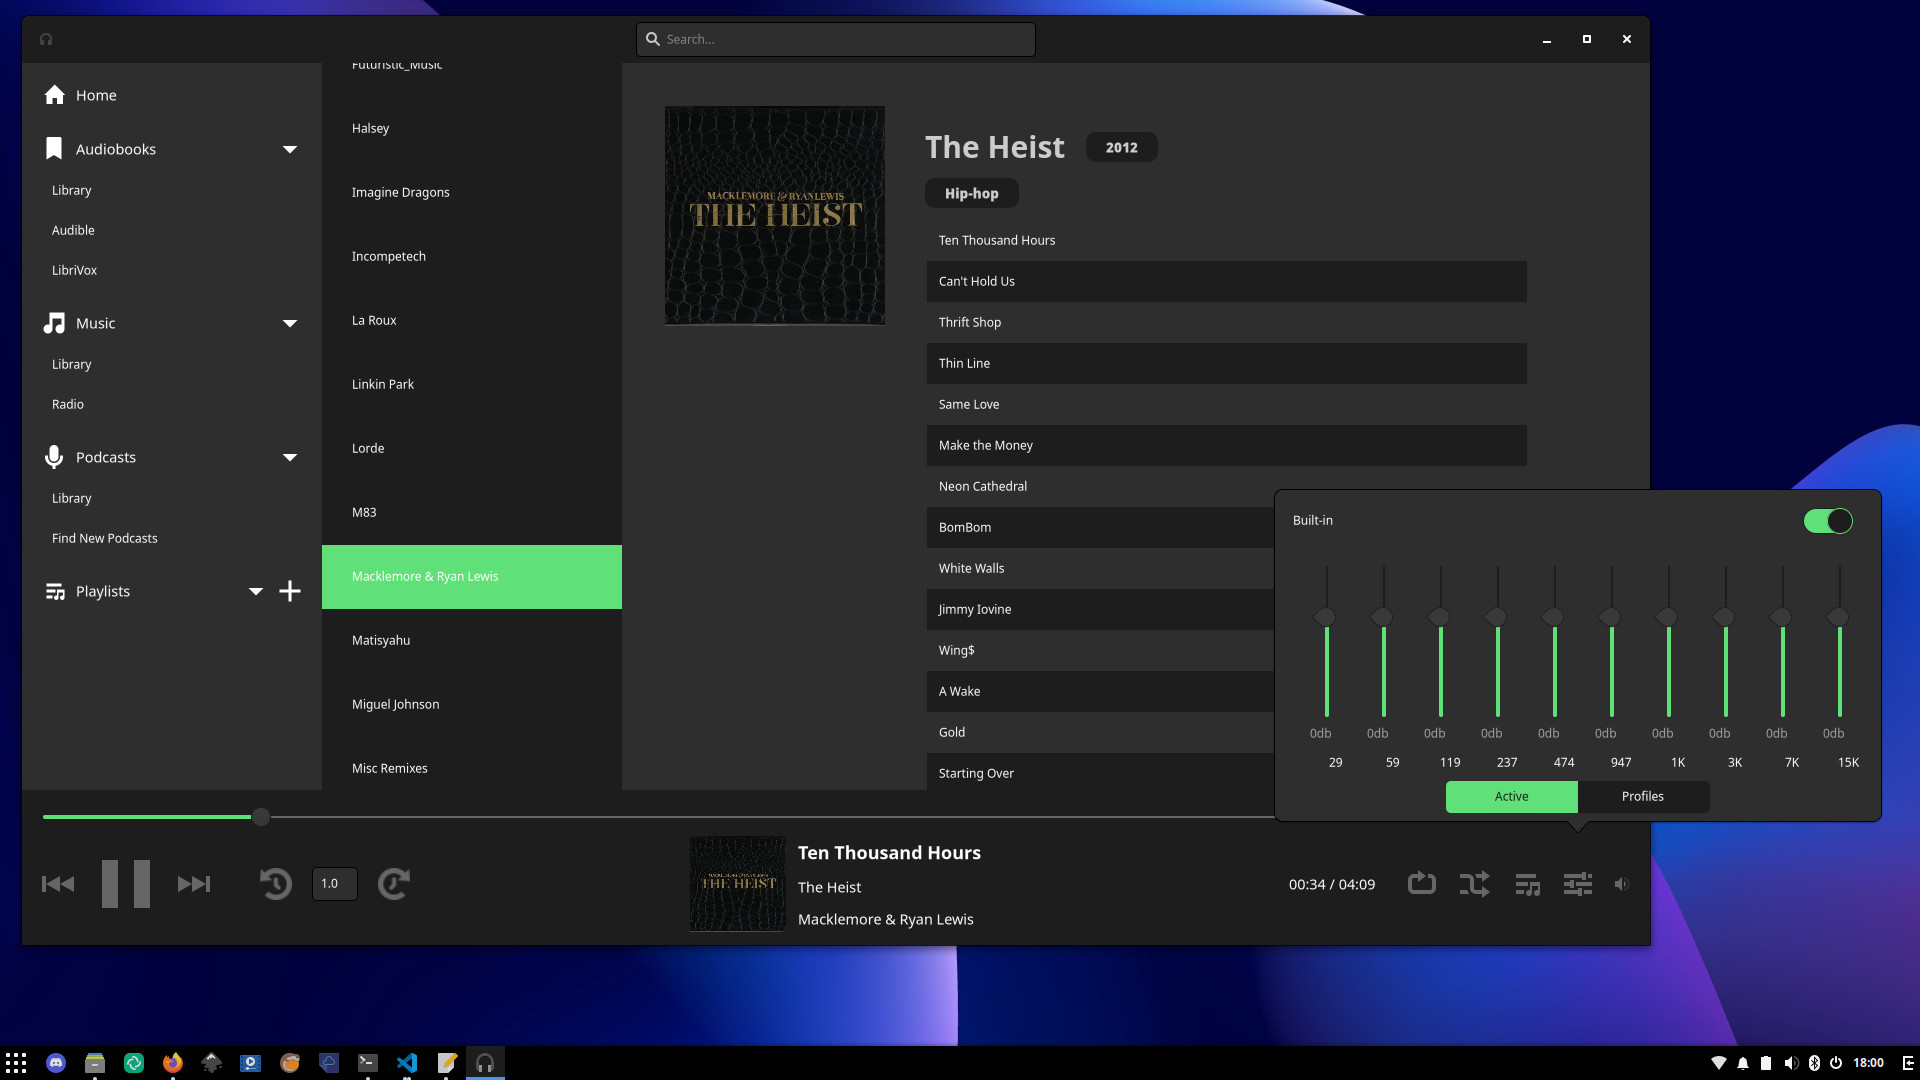Click the shuffle tracks icon
The width and height of the screenshot is (1920, 1080).
(x=1473, y=884)
